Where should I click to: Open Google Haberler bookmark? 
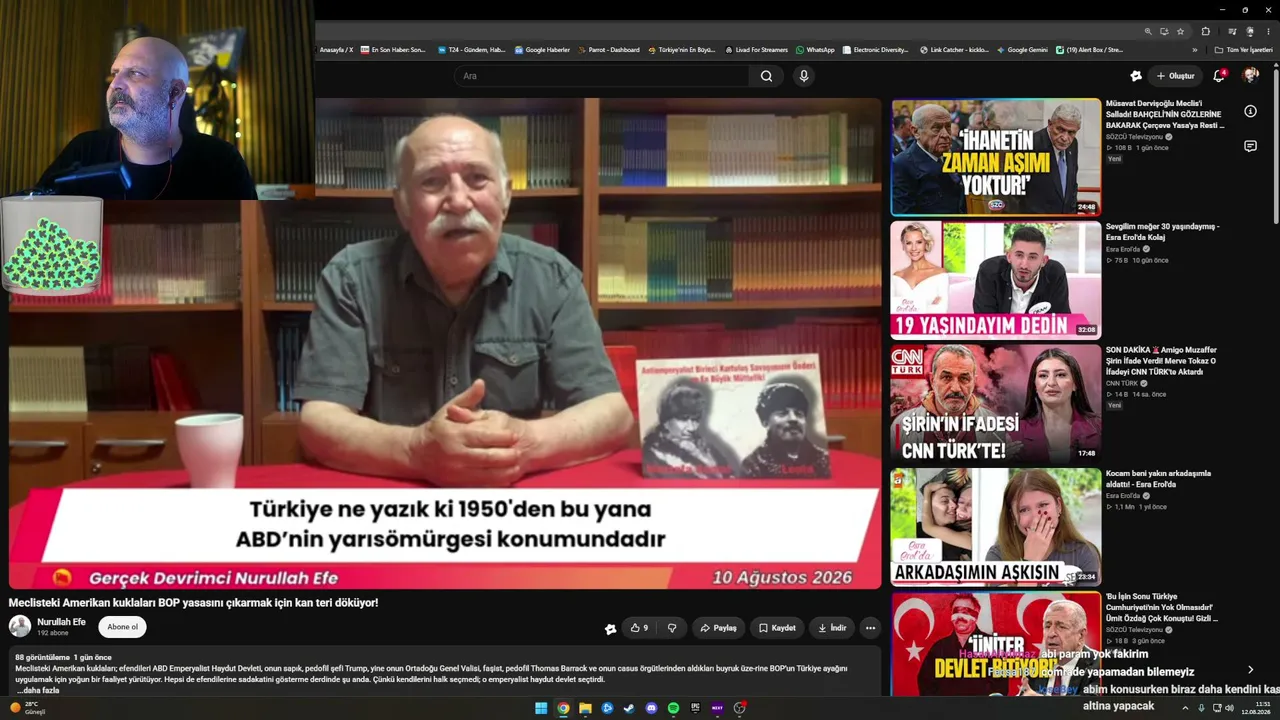tap(541, 50)
